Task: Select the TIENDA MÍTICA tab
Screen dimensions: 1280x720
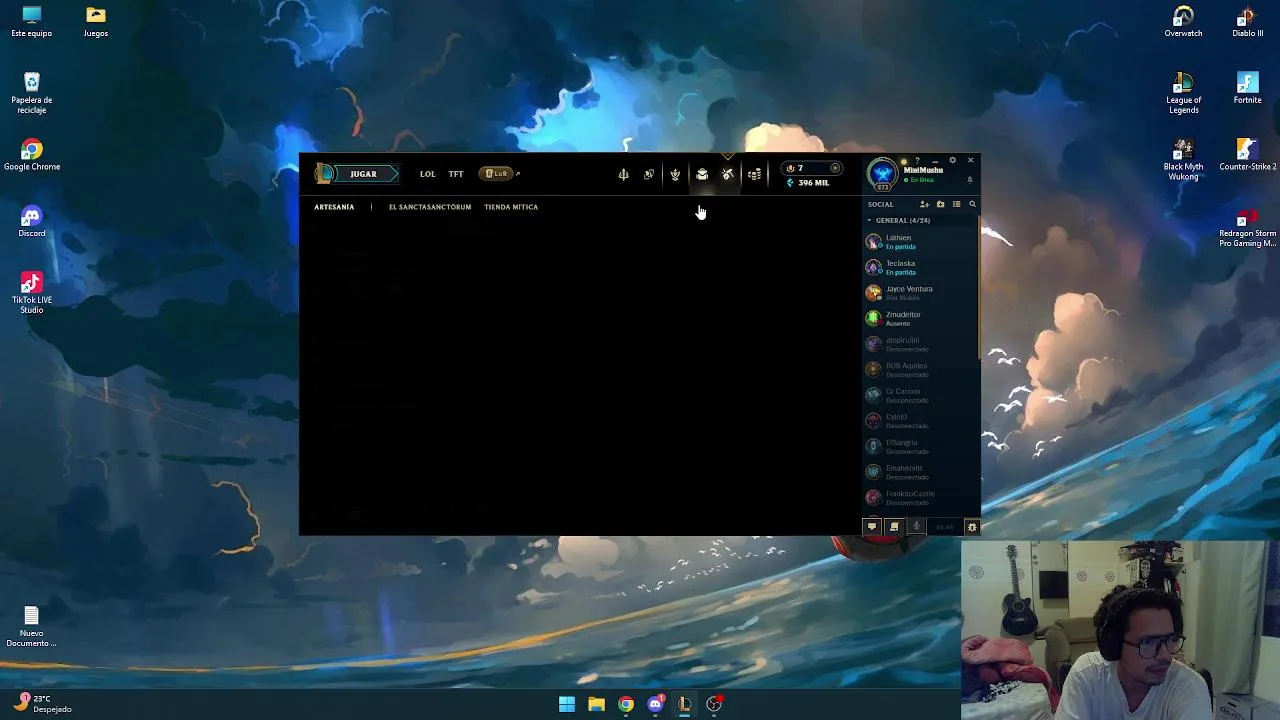Action: (x=511, y=207)
